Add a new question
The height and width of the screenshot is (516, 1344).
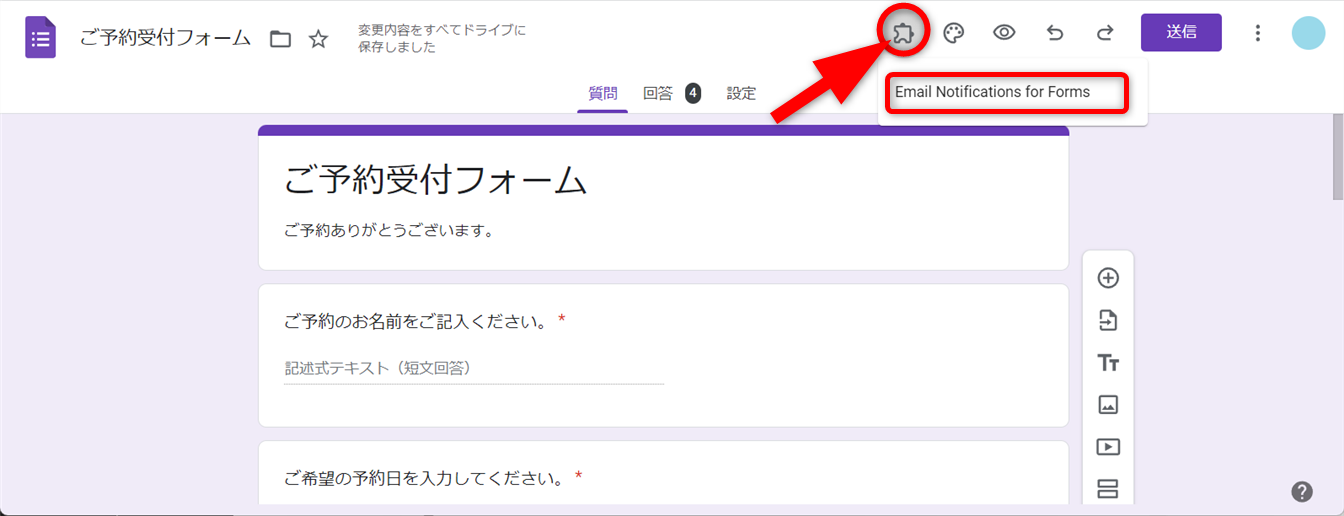[x=1108, y=278]
